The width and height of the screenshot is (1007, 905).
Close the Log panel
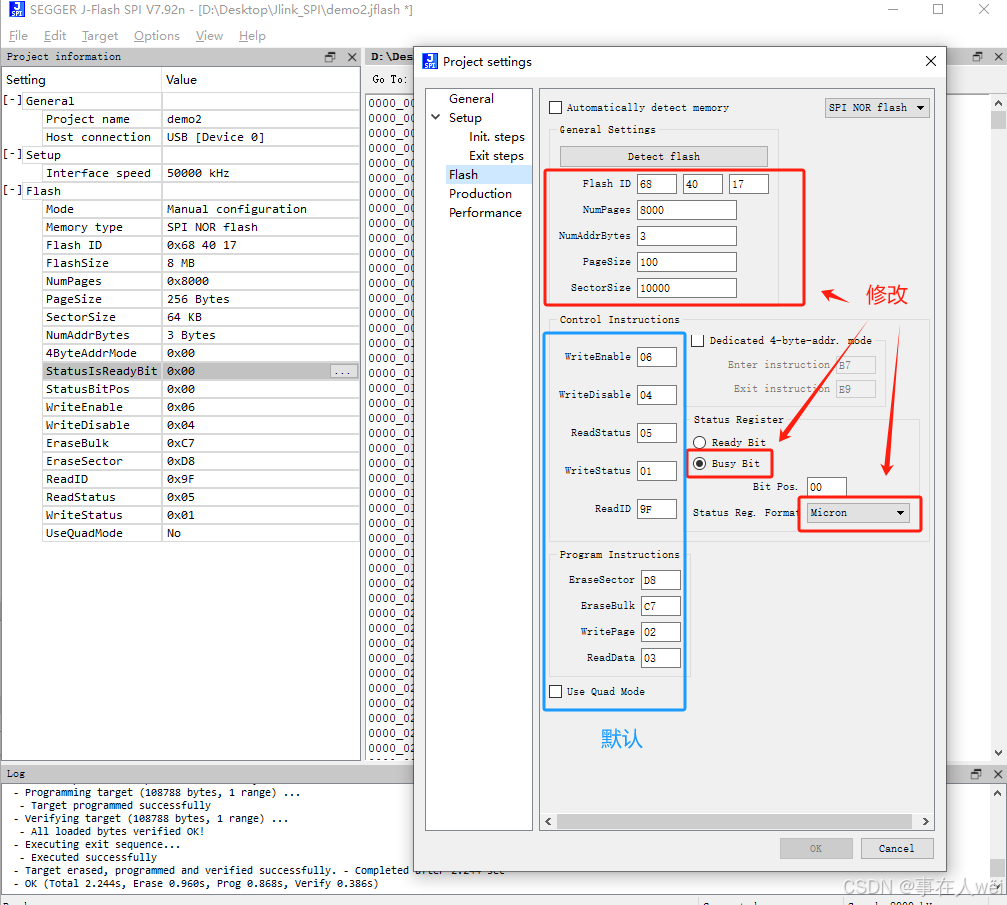point(998,774)
